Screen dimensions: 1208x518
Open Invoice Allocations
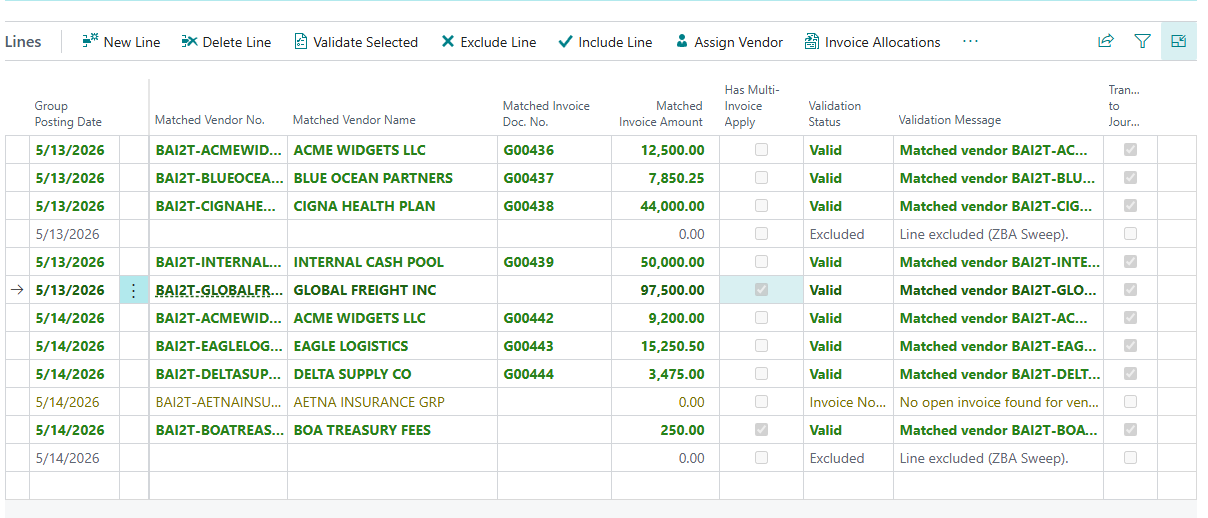pos(873,42)
